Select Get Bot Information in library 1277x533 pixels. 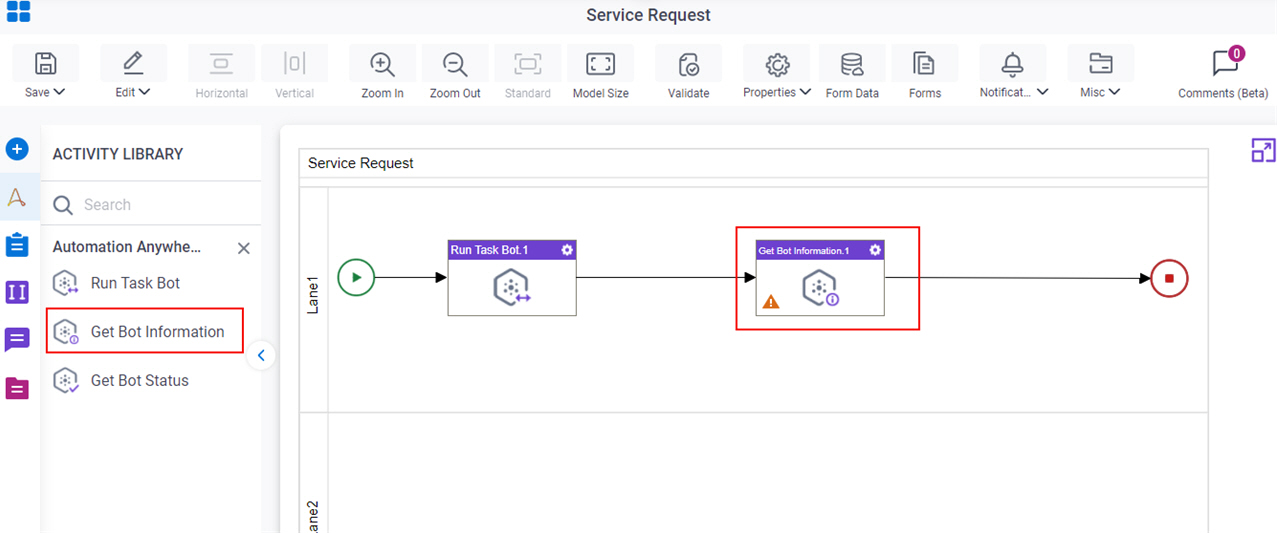tap(146, 331)
